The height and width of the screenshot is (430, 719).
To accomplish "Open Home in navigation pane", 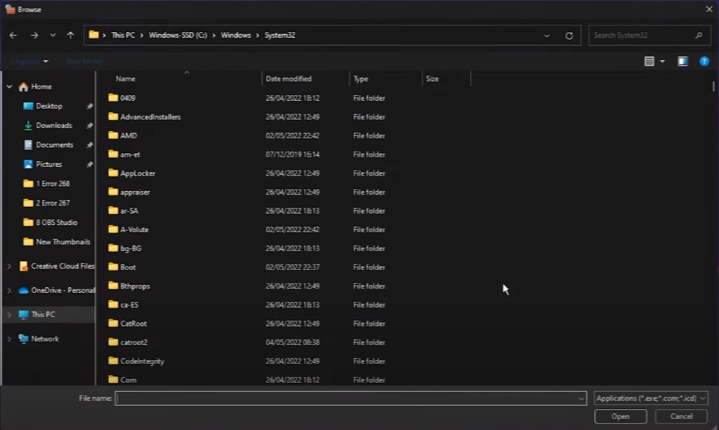I will tap(41, 87).
